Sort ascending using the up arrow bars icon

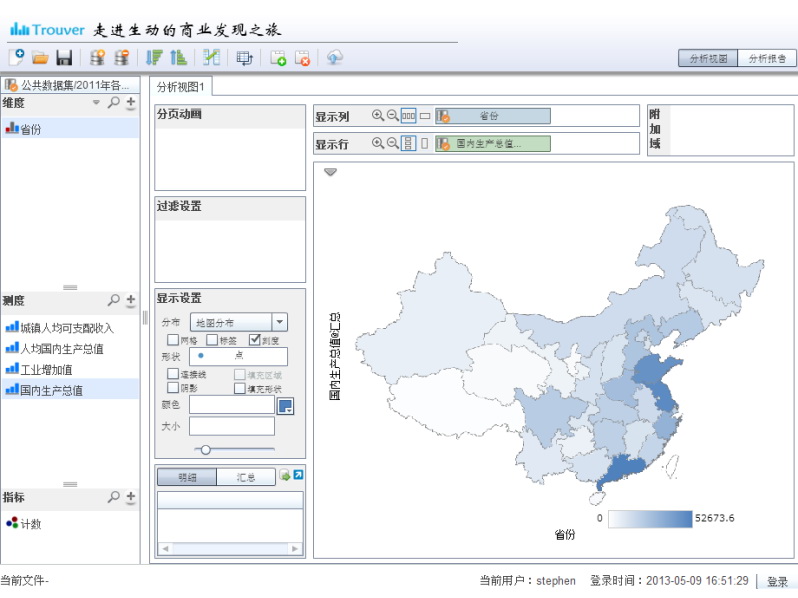tap(178, 58)
